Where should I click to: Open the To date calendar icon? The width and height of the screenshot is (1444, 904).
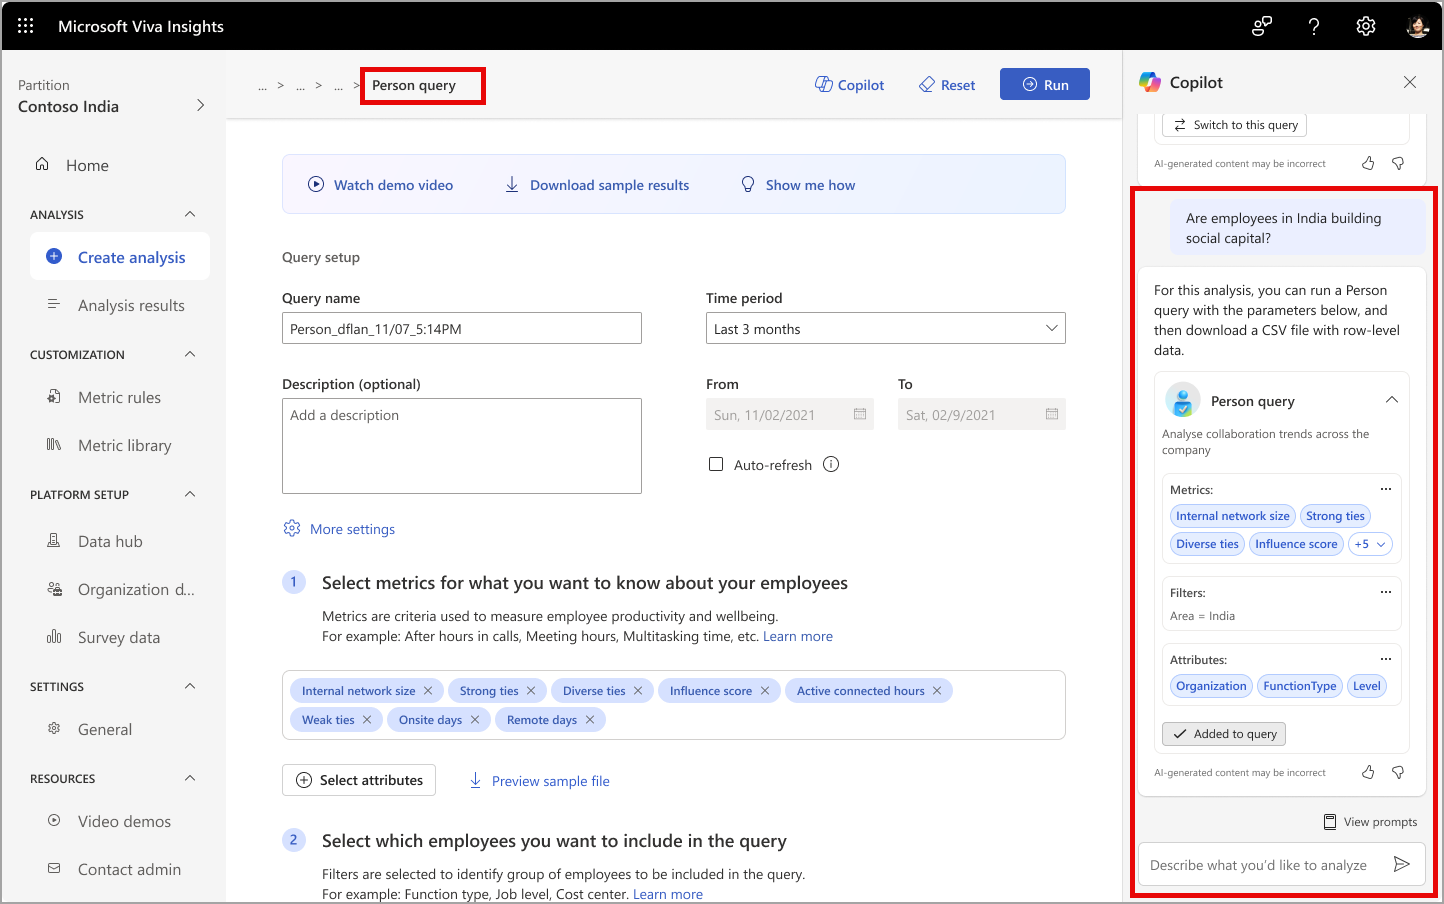point(1052,414)
